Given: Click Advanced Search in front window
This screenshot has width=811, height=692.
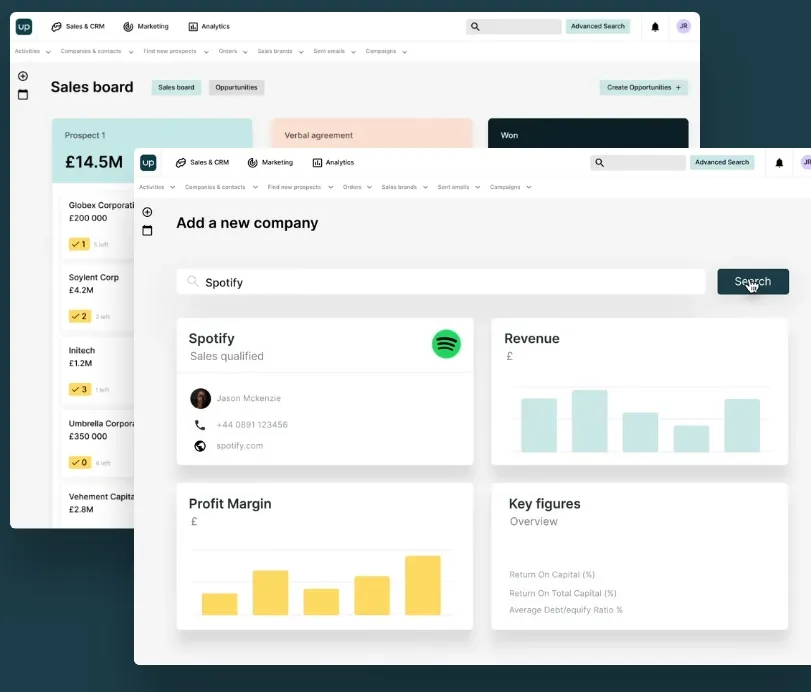Looking at the screenshot, I should (x=722, y=162).
